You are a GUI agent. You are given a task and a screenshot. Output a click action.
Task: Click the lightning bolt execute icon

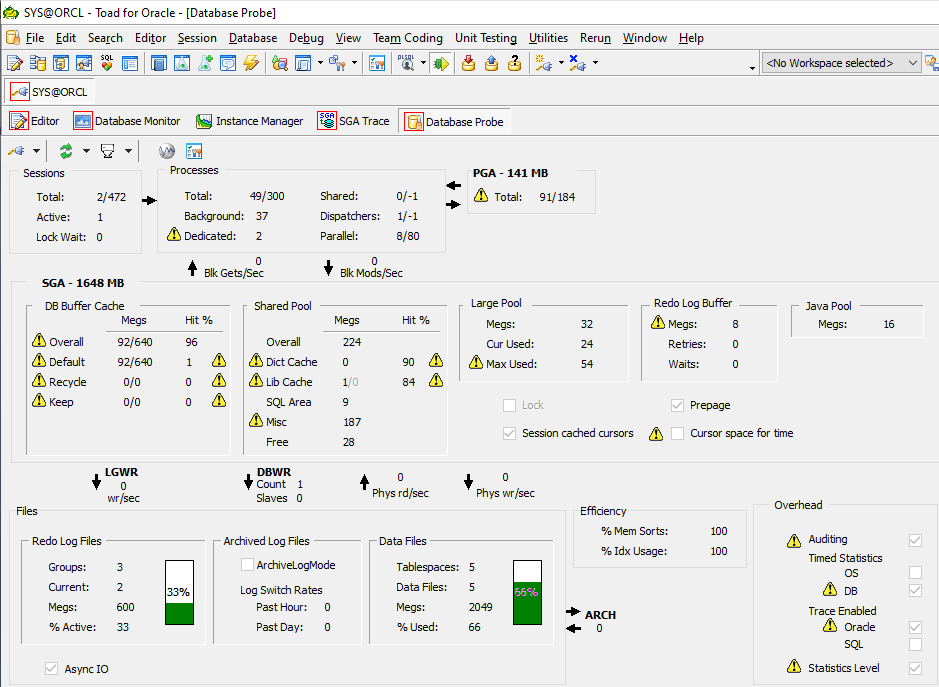pos(251,62)
